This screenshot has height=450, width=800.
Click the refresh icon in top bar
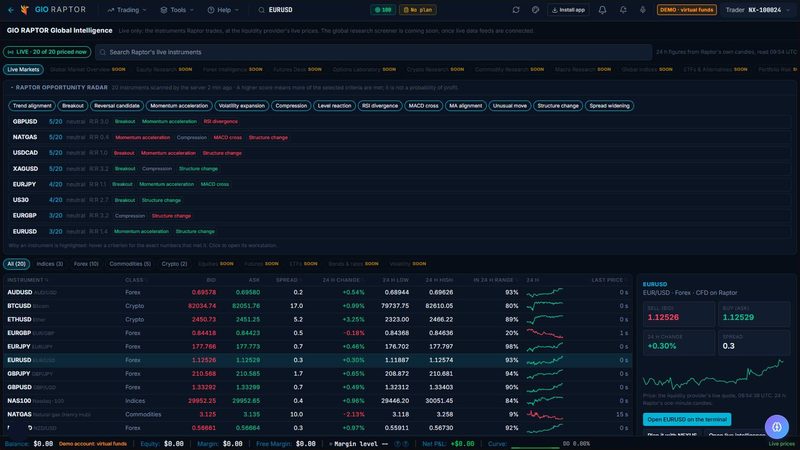(x=516, y=10)
